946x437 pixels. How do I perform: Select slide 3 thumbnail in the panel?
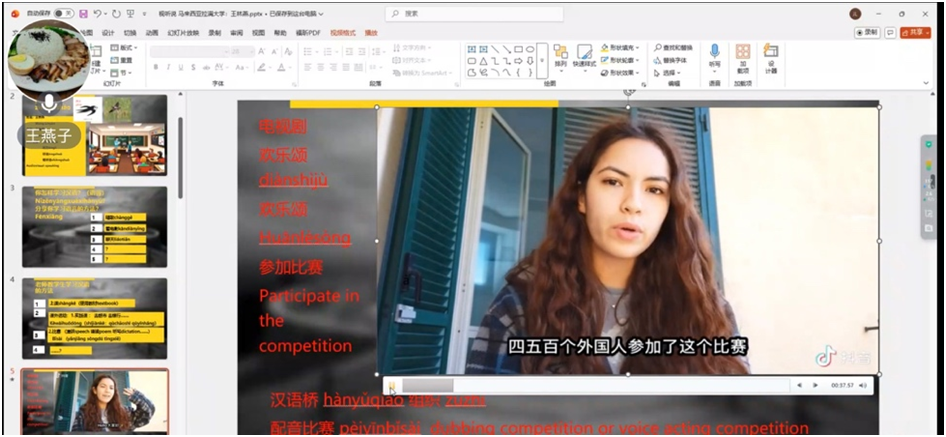coord(94,226)
